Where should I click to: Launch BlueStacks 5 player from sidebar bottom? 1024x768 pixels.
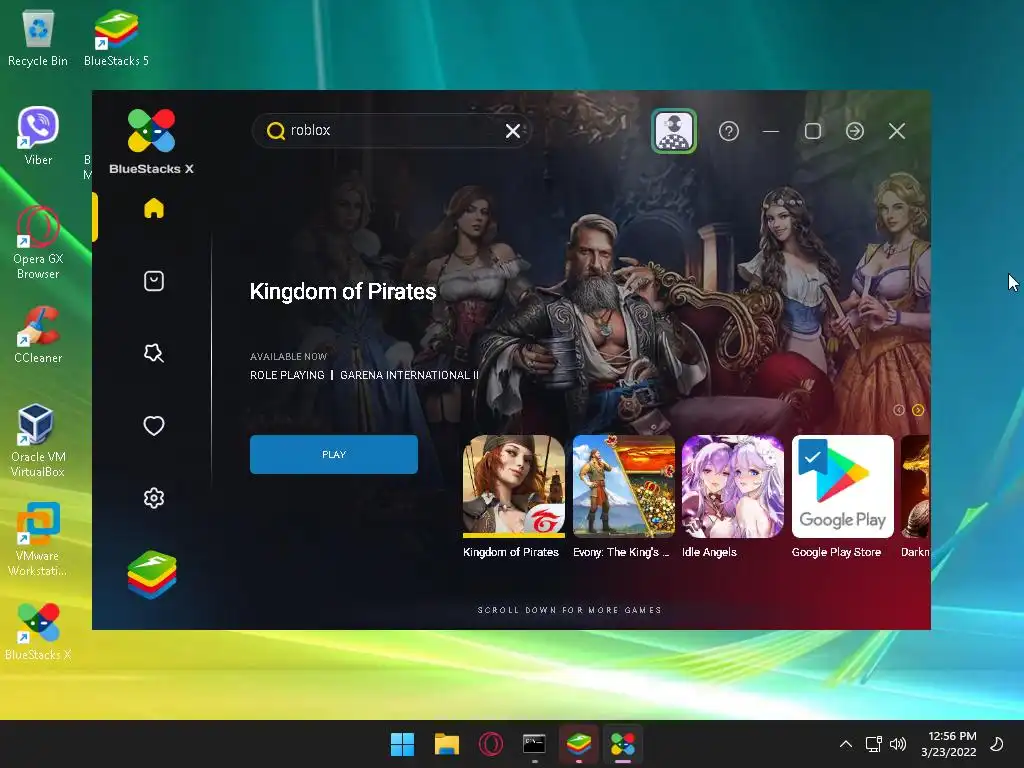coord(152,575)
